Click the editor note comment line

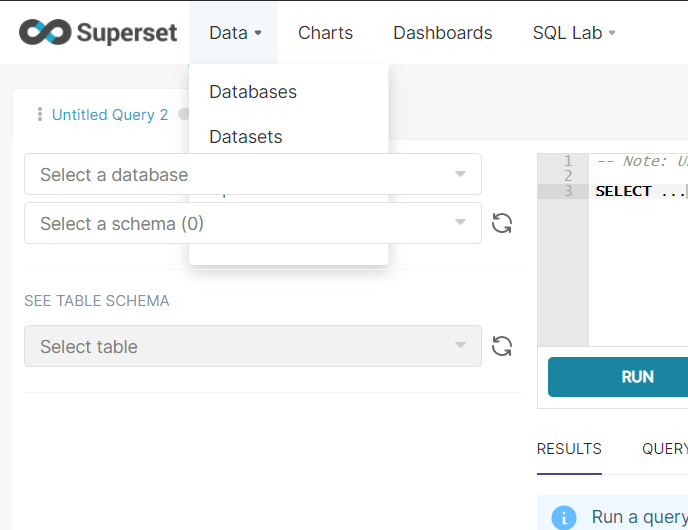641,161
